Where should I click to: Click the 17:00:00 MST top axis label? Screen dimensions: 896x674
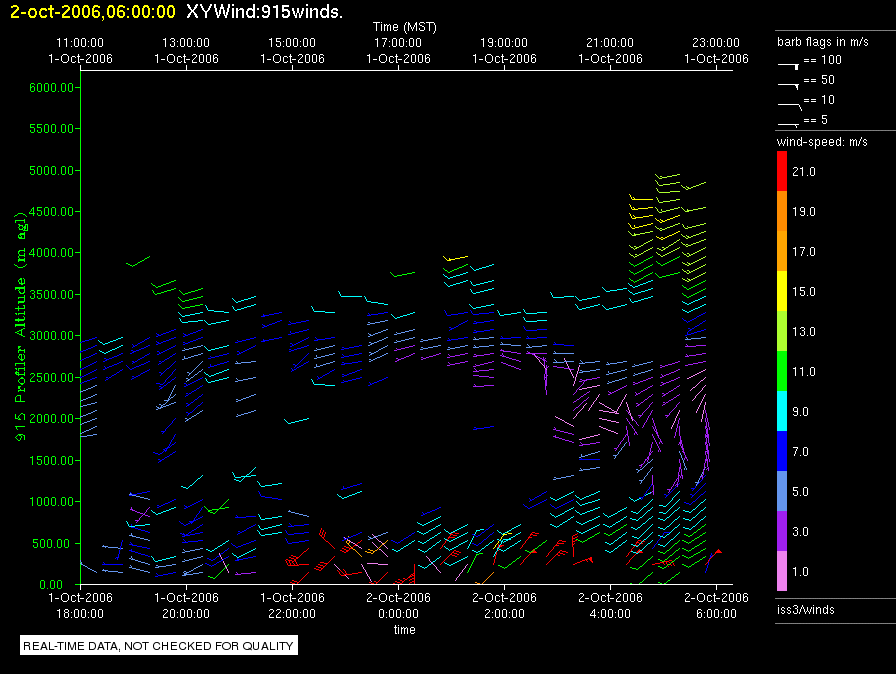click(398, 43)
